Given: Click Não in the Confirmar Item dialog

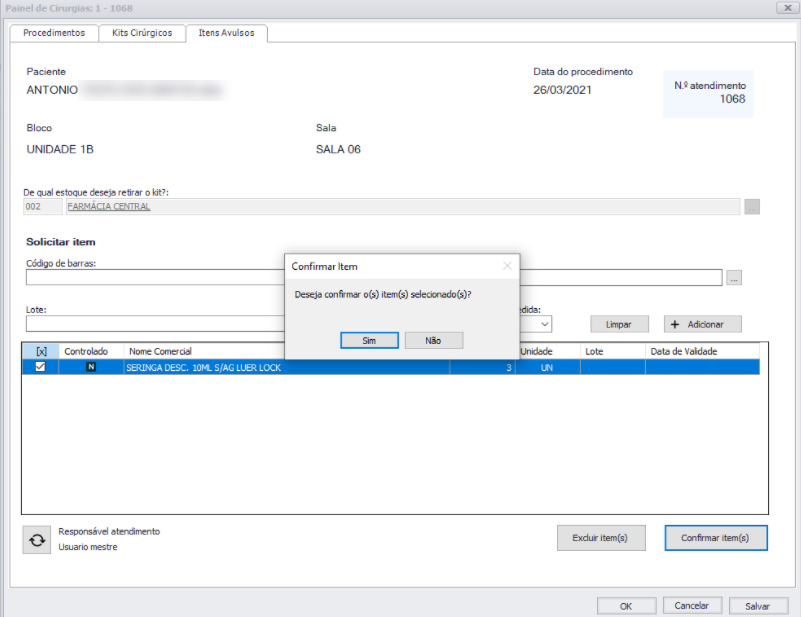Looking at the screenshot, I should [434, 340].
